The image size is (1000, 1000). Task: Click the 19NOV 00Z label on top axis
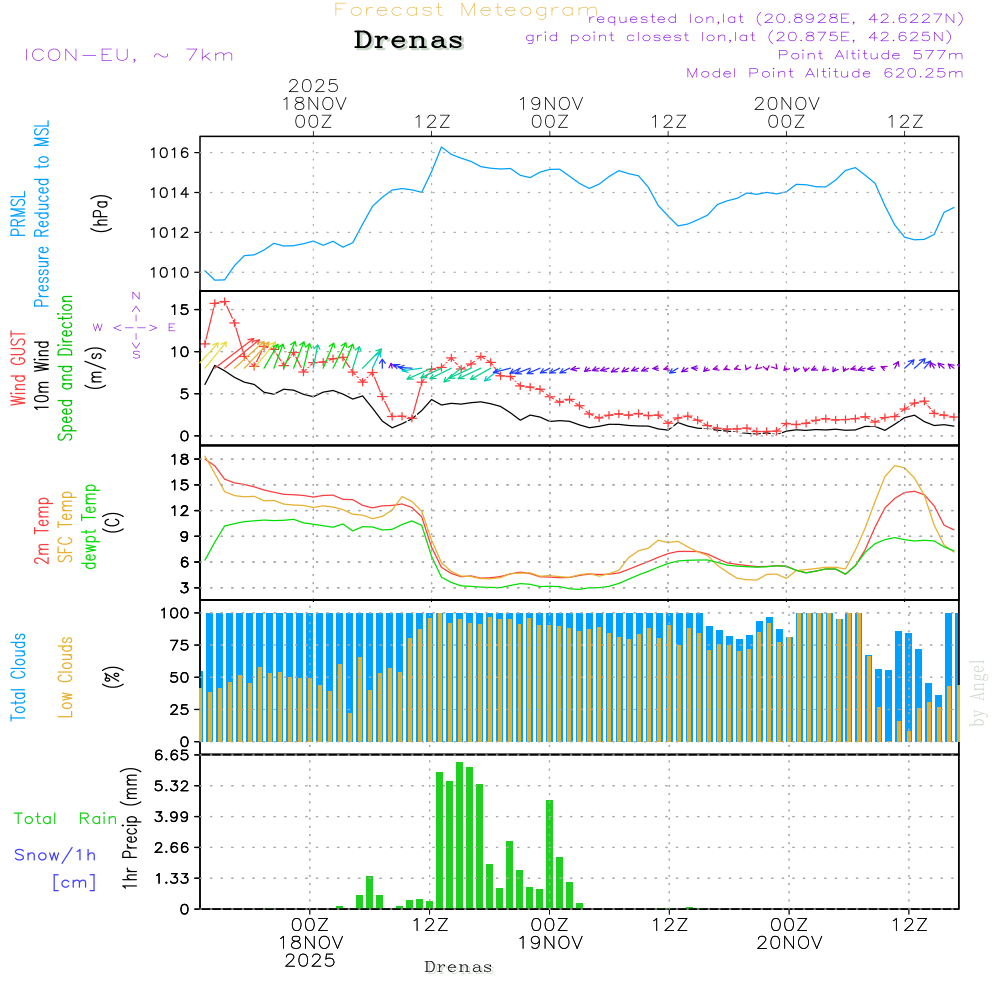coord(550,112)
